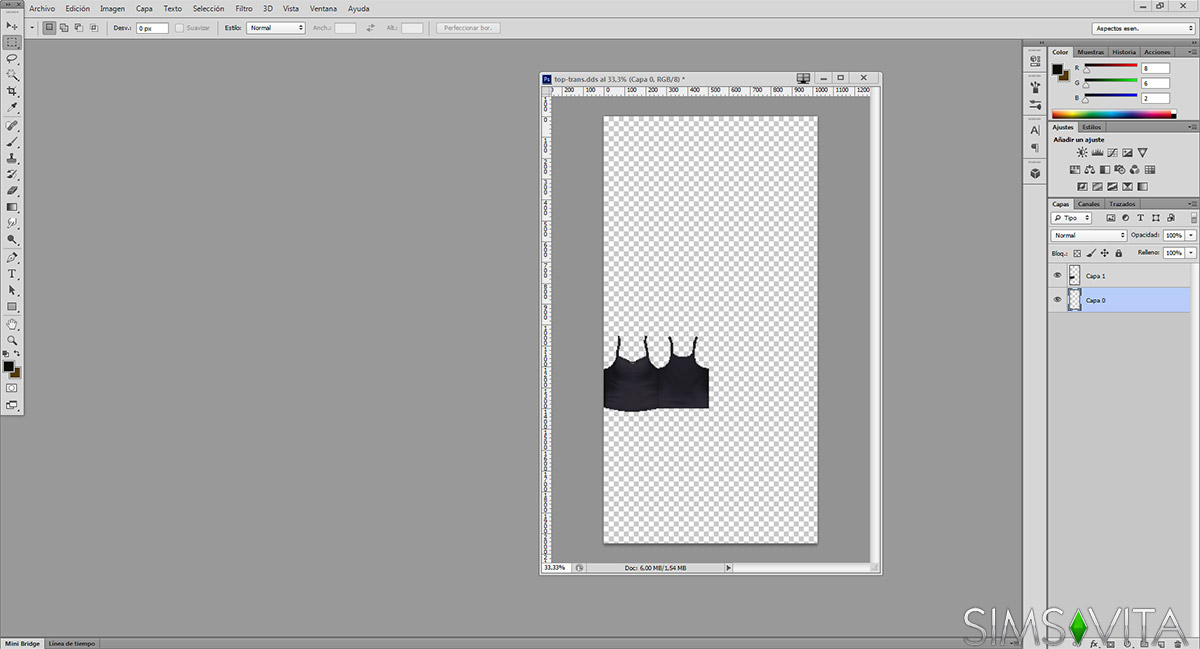This screenshot has height=649, width=1200.
Task: Click the Color Balance adjustment icon
Action: [x=1090, y=170]
